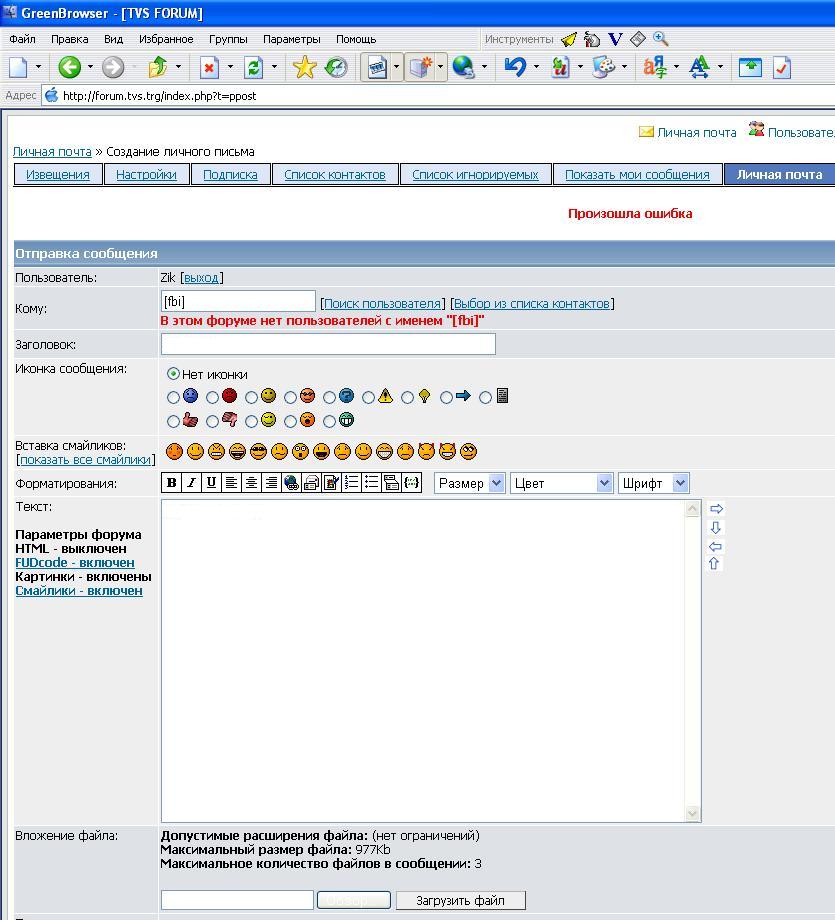
Task: Apply Underline formatting to text
Action: click(211, 483)
